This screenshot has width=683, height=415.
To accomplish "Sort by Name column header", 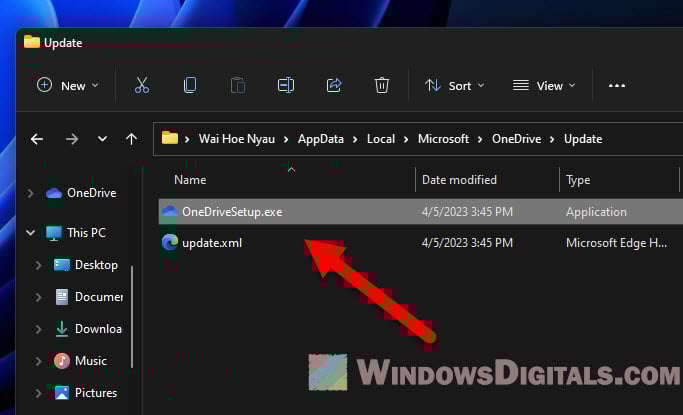I will 190,180.
